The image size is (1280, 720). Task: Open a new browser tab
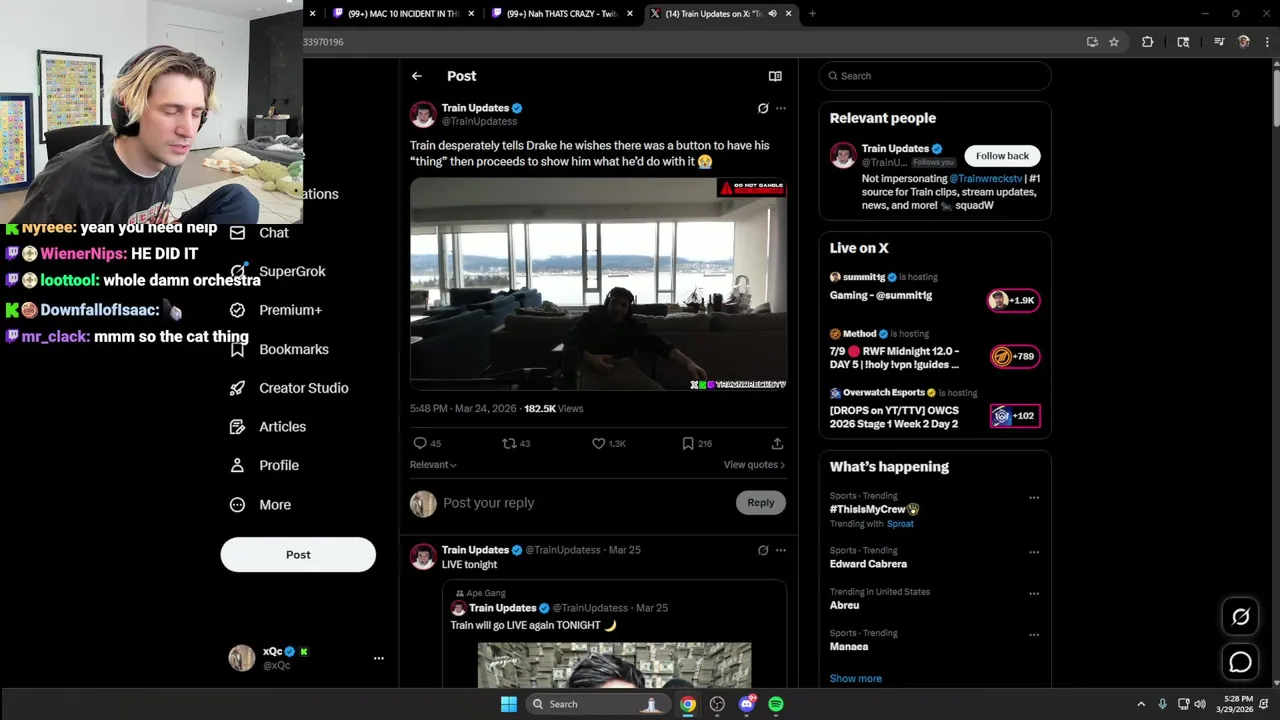pyautogui.click(x=812, y=14)
